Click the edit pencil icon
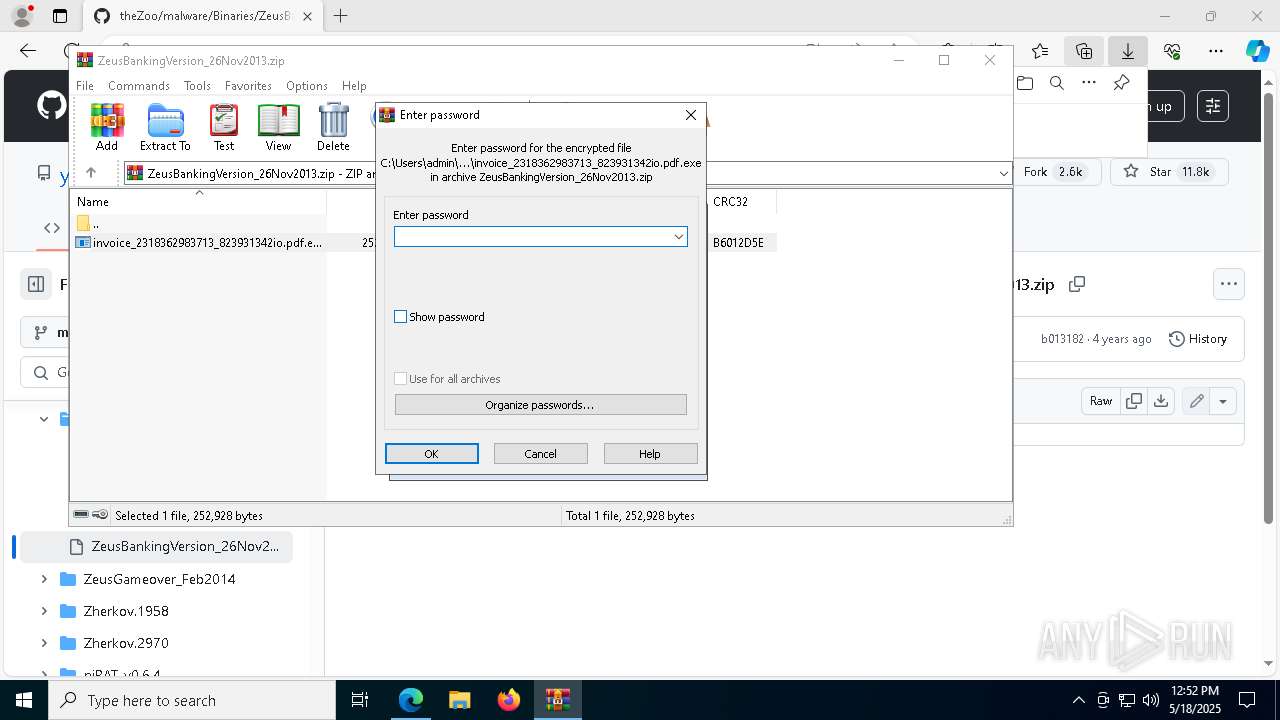Image resolution: width=1280 pixels, height=720 pixels. coord(1196,401)
